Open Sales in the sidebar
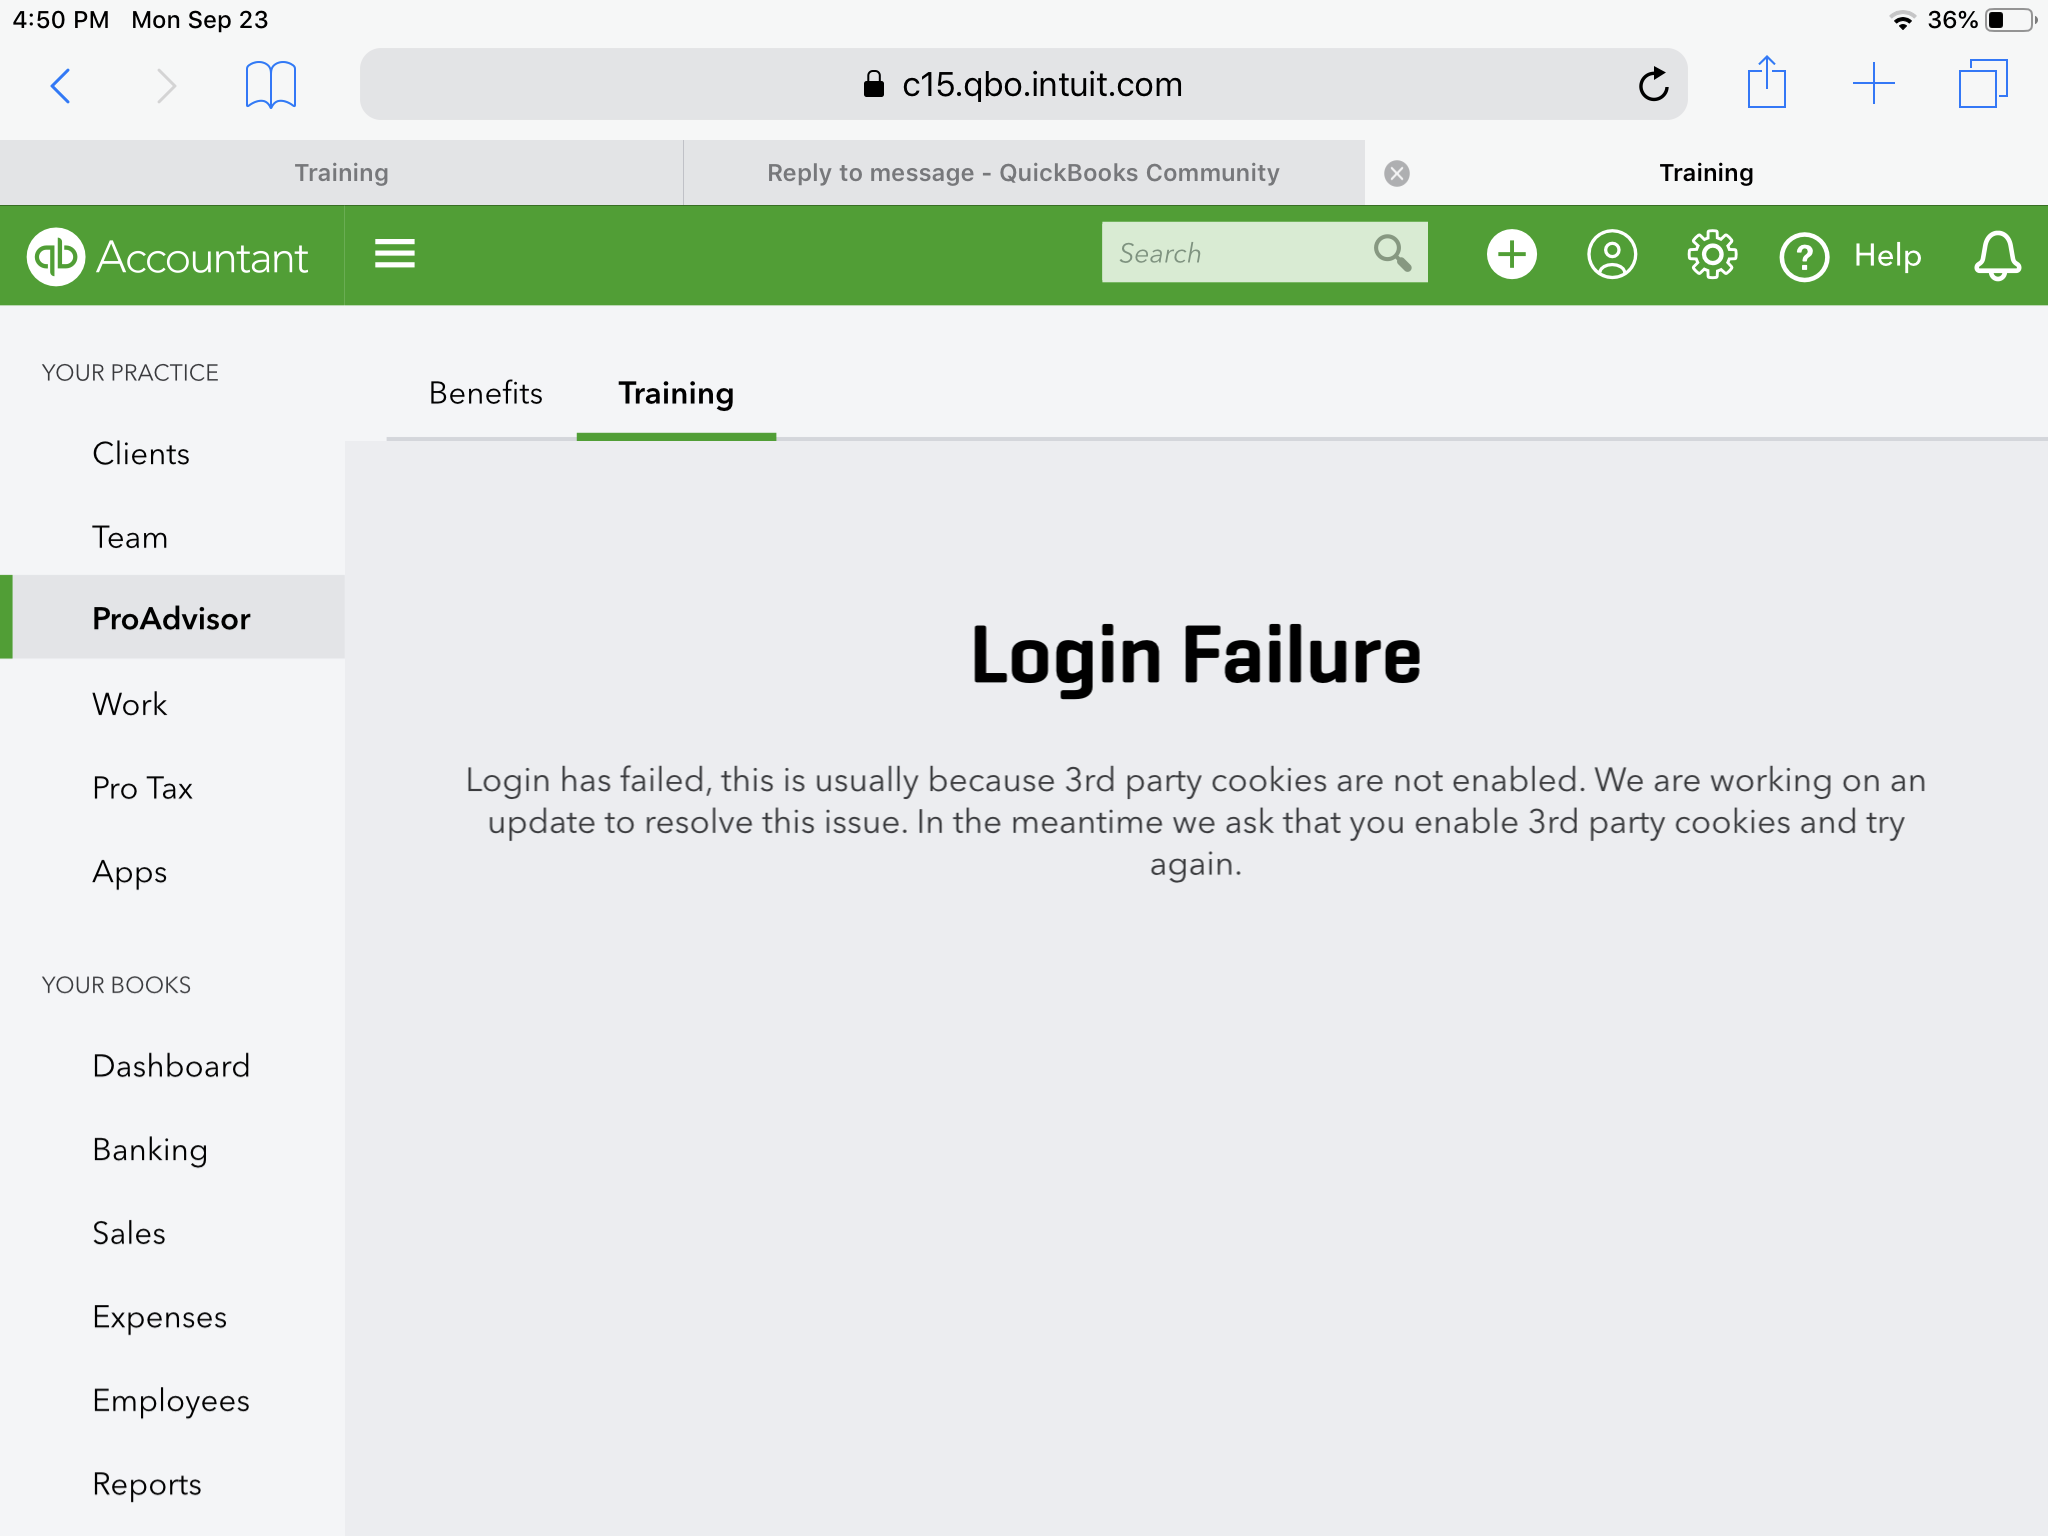Viewport: 2048px width, 1536px height. coord(128,1233)
